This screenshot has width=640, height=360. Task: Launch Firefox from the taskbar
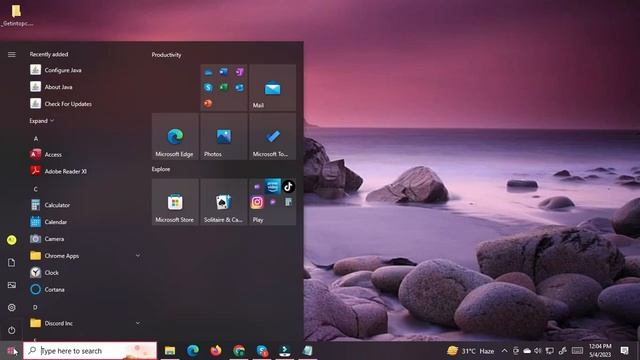[216, 351]
